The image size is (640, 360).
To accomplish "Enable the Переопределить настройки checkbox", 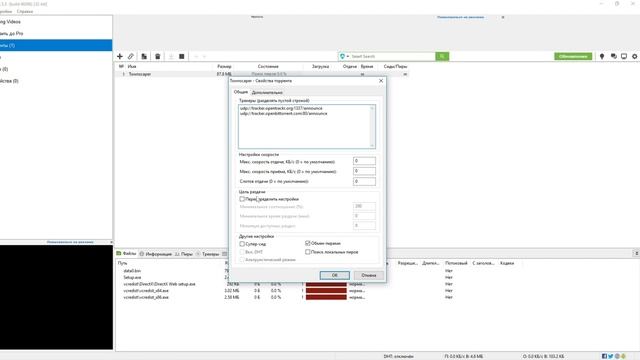I will 242,199.
